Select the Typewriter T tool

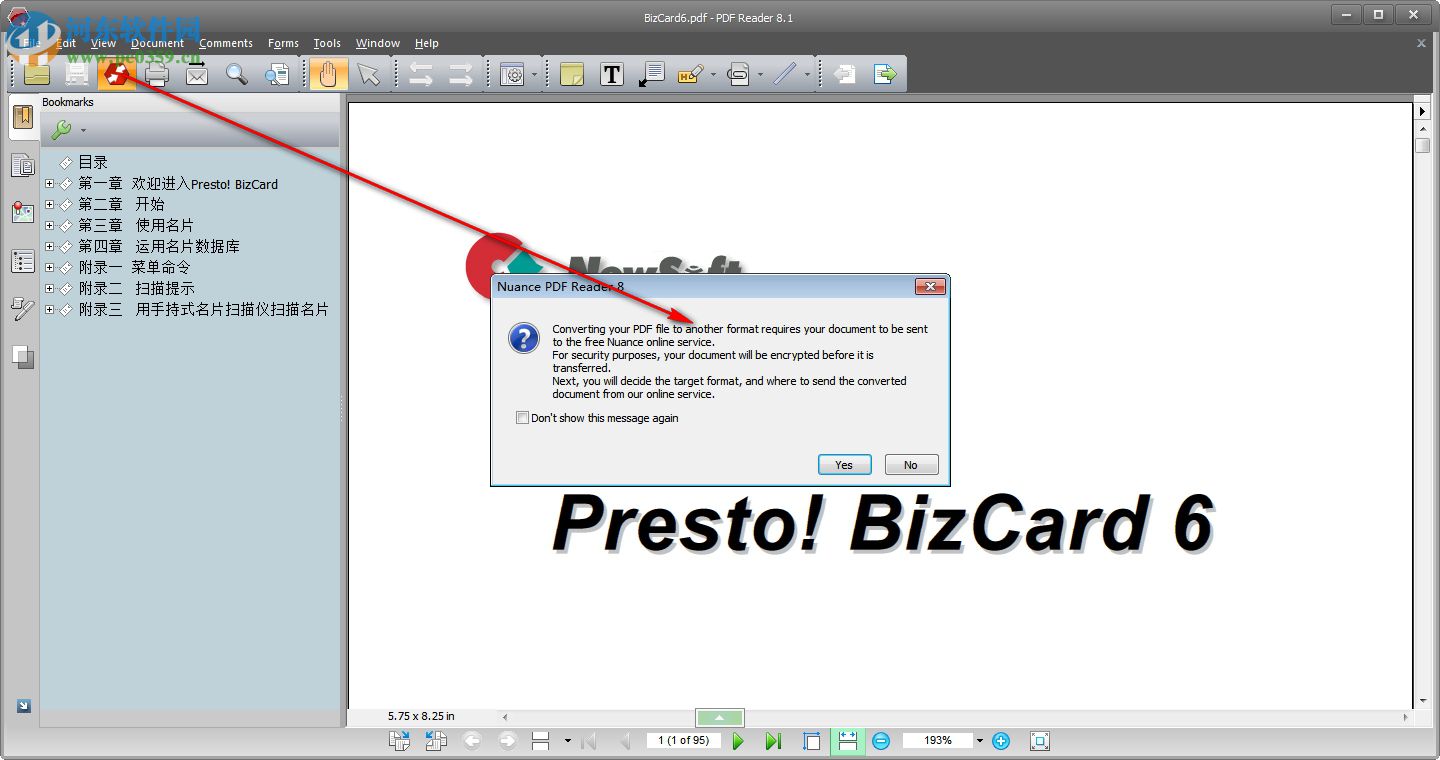612,74
